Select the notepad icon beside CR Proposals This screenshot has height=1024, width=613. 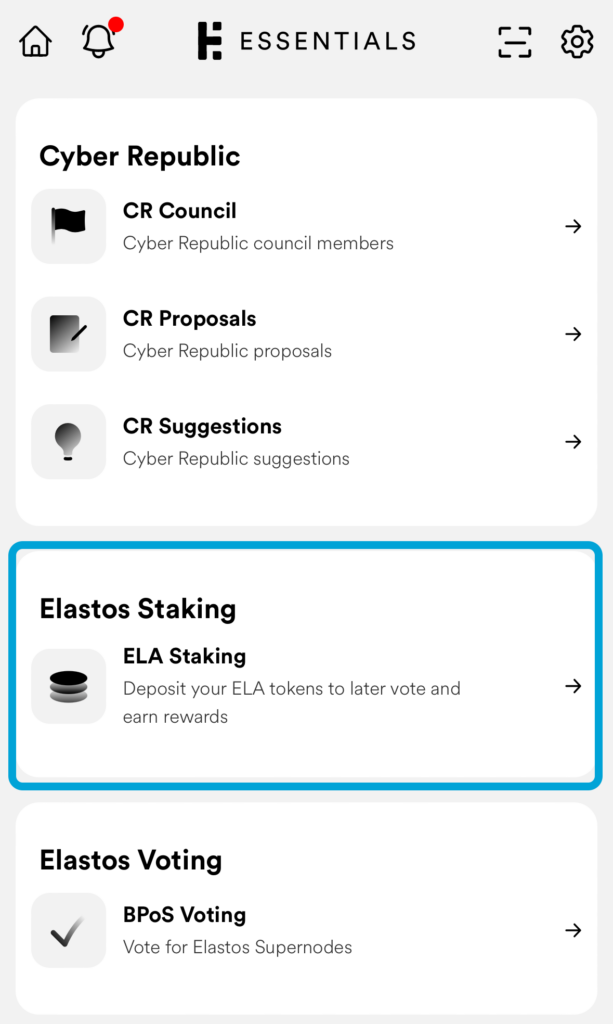(68, 334)
